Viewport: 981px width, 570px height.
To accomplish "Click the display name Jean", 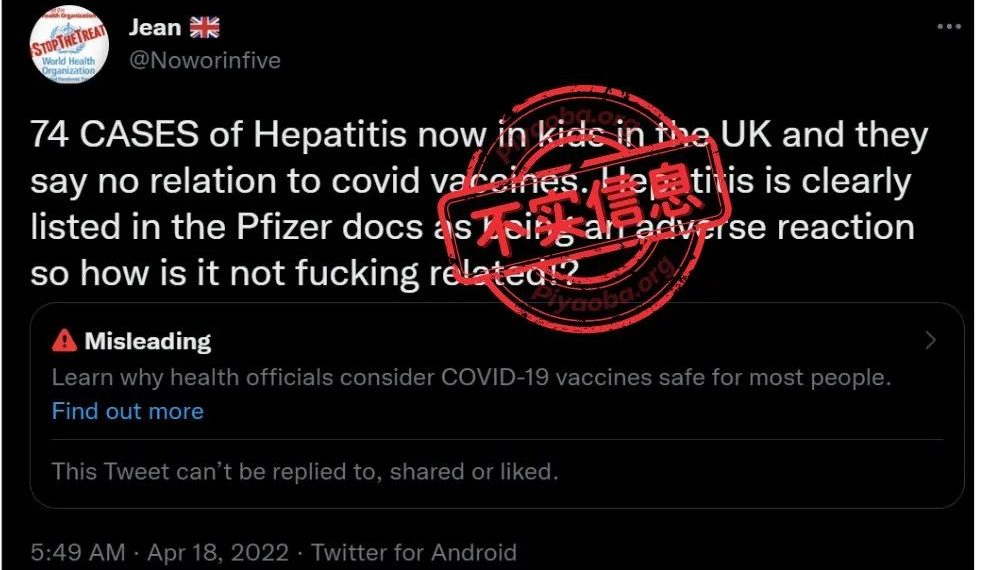I will click(155, 28).
